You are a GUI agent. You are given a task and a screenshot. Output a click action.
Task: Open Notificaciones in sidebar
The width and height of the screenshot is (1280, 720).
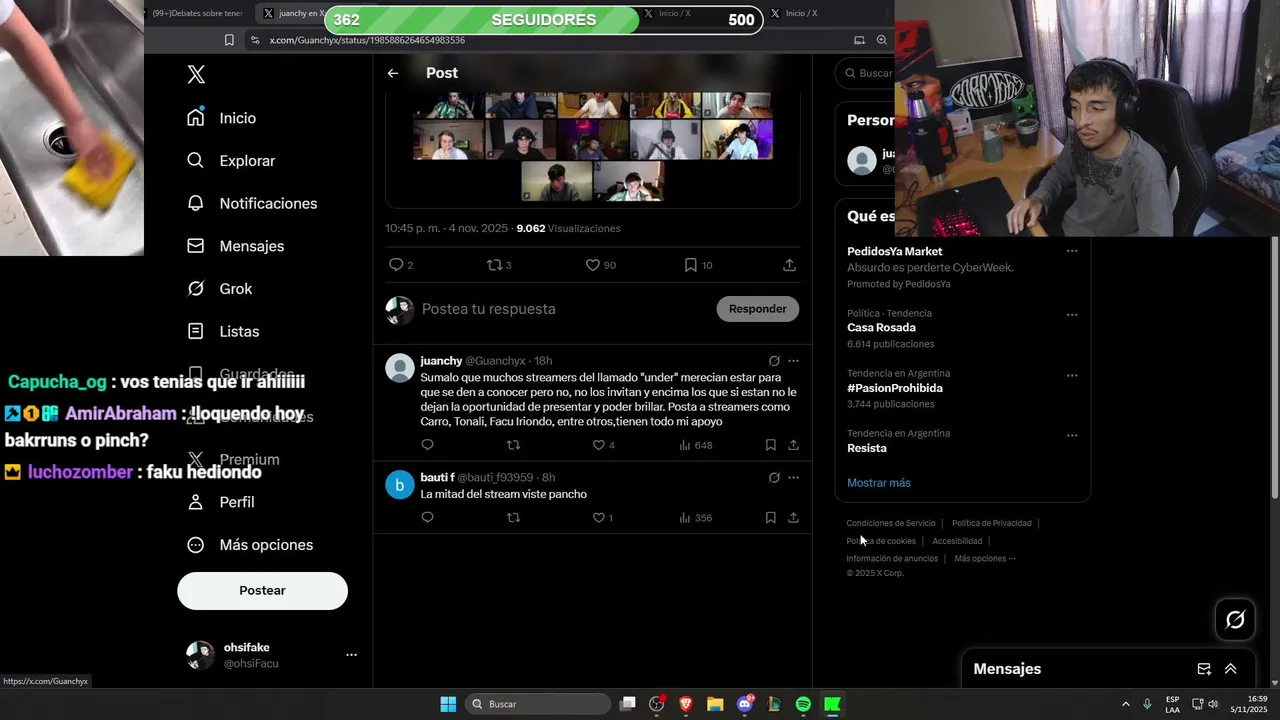click(x=252, y=203)
